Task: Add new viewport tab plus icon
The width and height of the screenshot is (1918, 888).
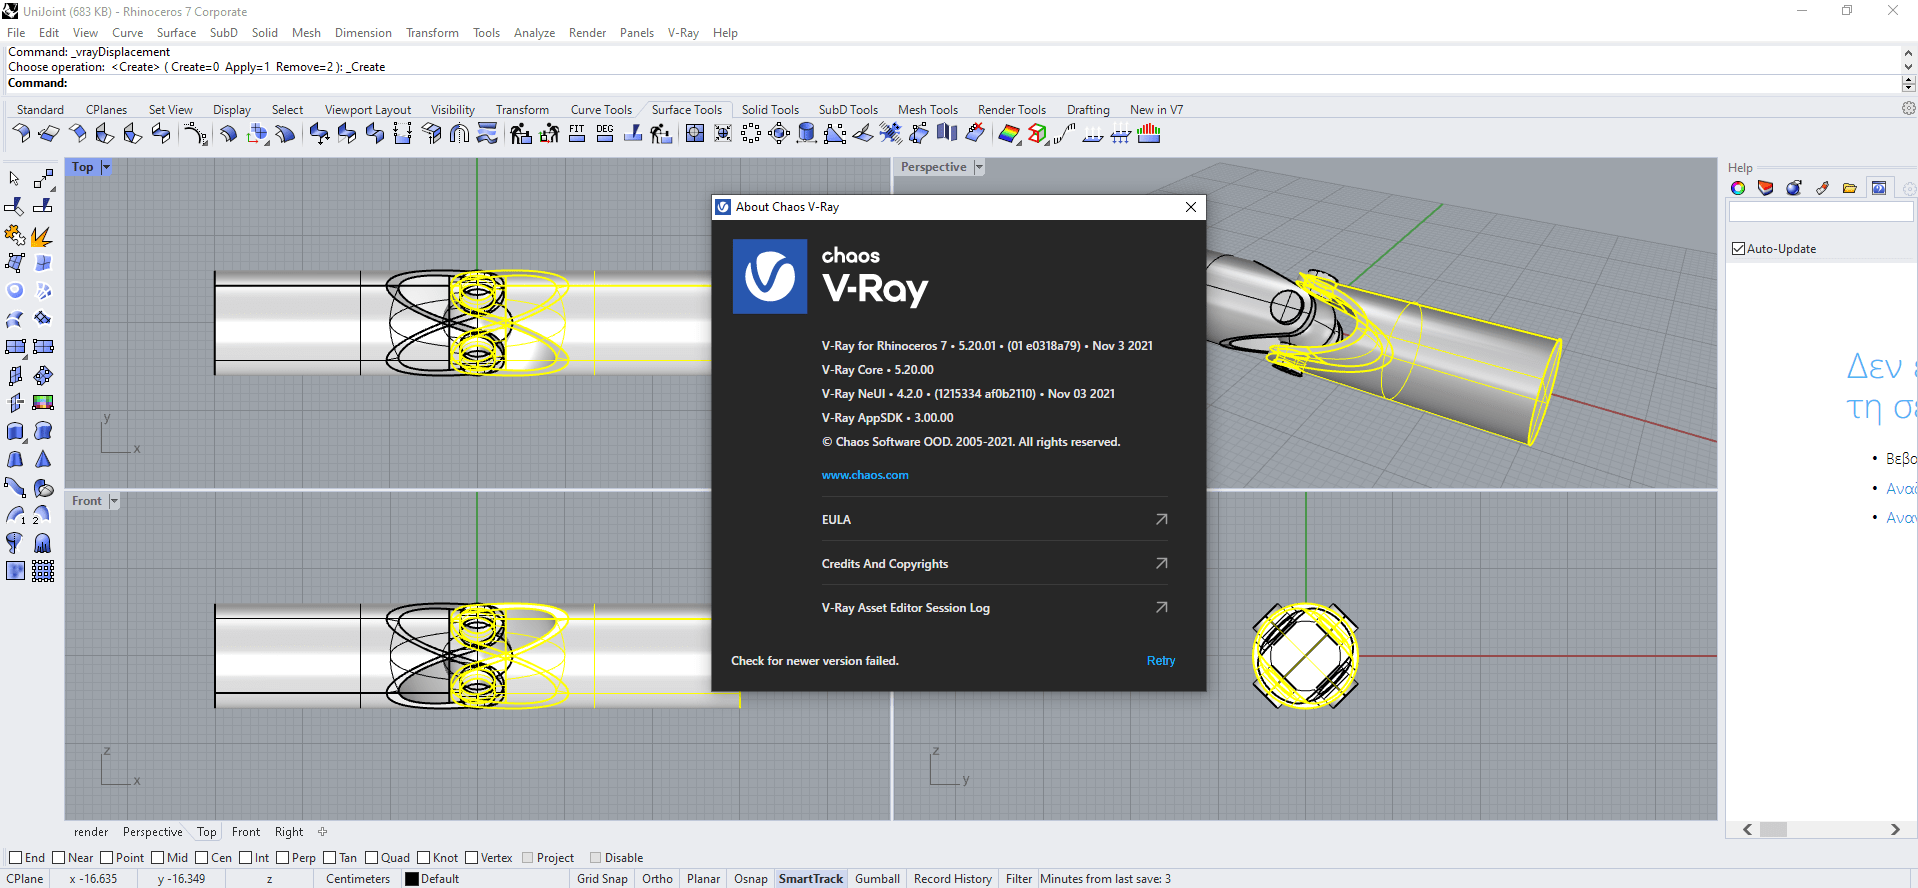Action: pyautogui.click(x=322, y=832)
